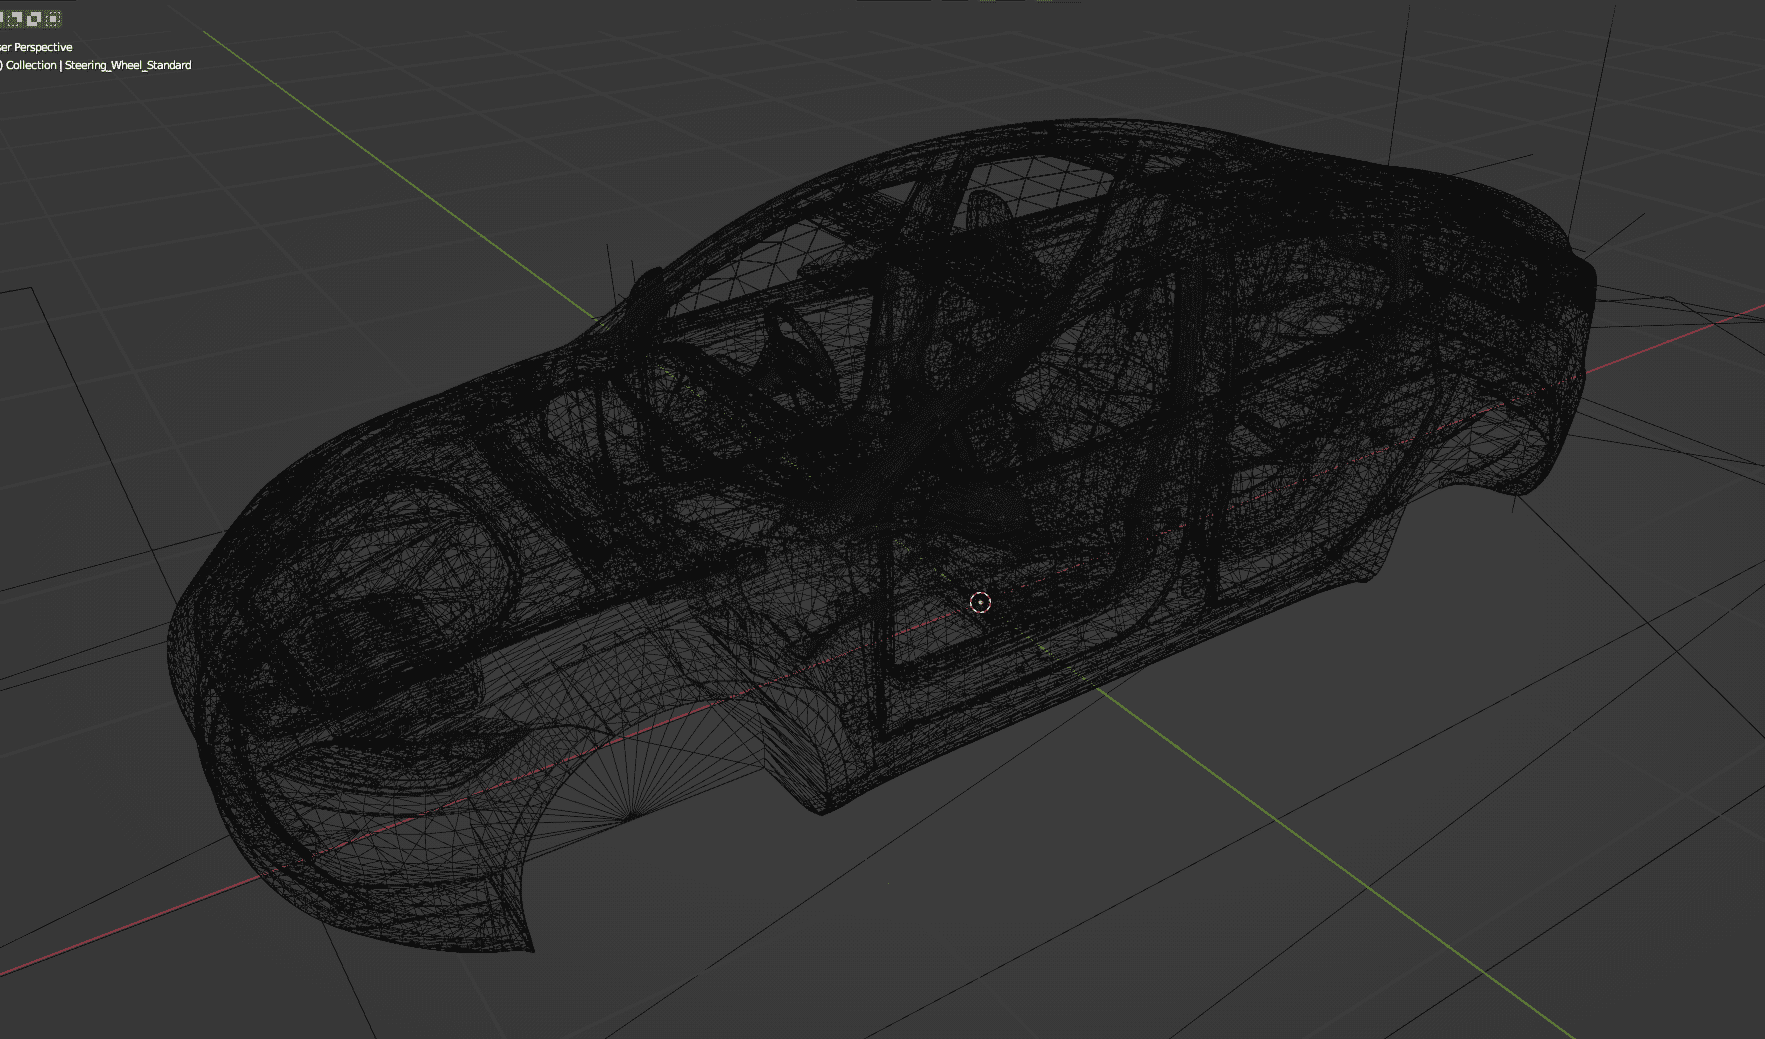Select the Intersect selection mode icon

point(53,19)
